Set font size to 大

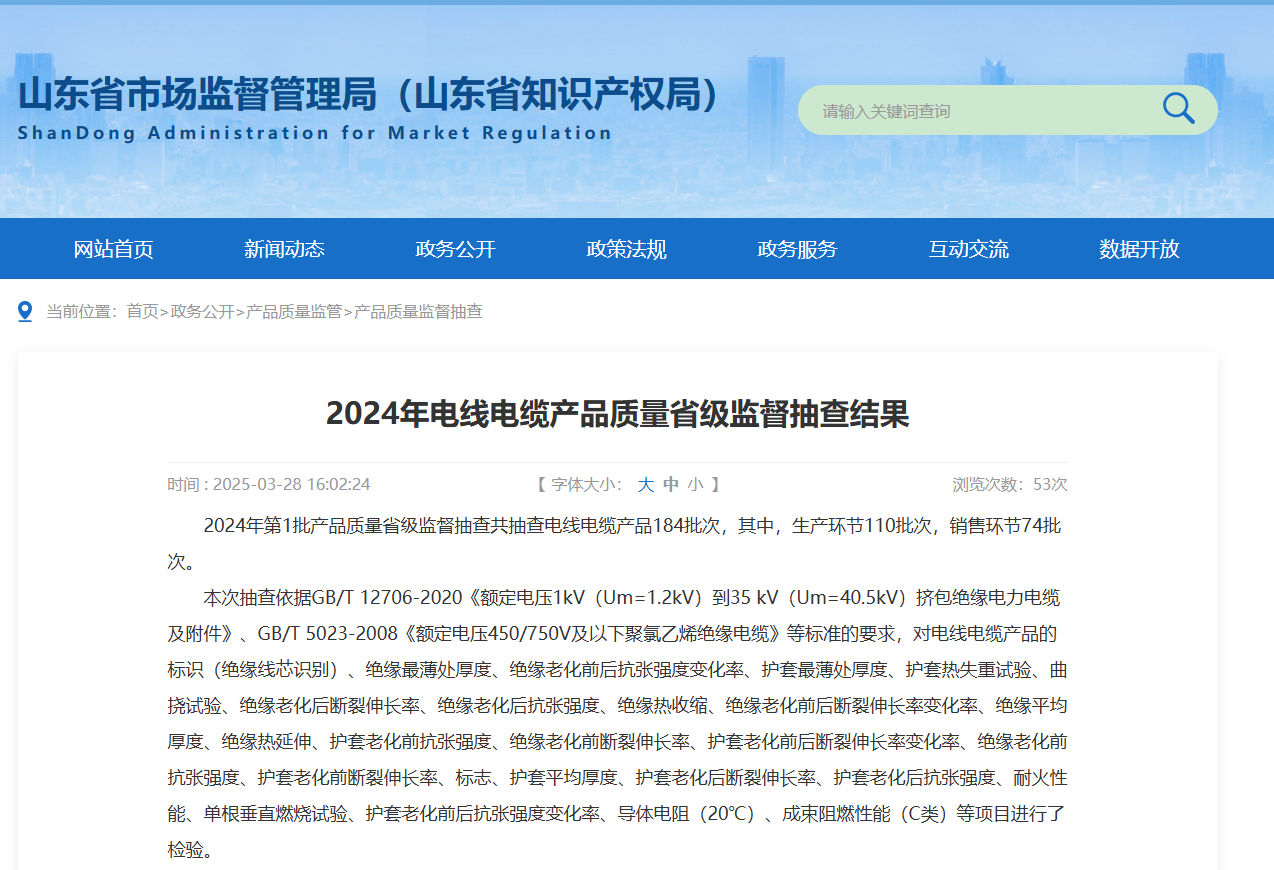point(646,485)
